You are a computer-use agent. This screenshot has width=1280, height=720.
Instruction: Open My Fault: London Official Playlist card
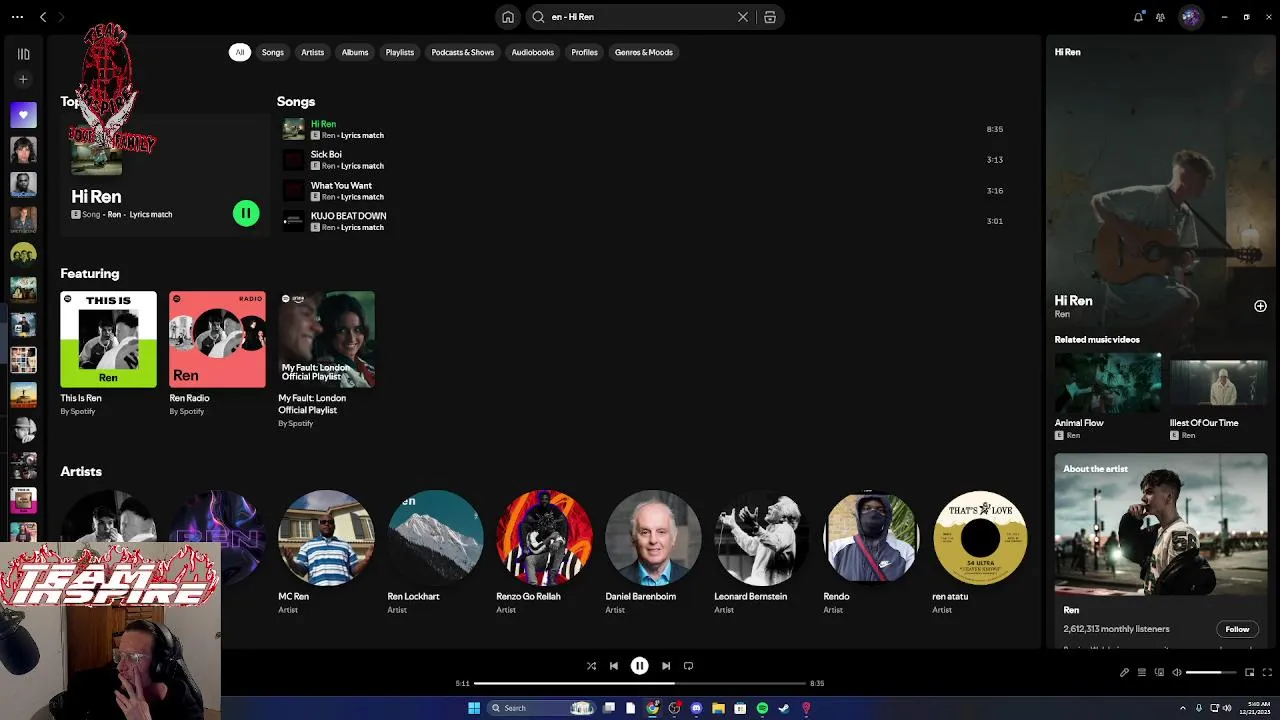(326, 358)
